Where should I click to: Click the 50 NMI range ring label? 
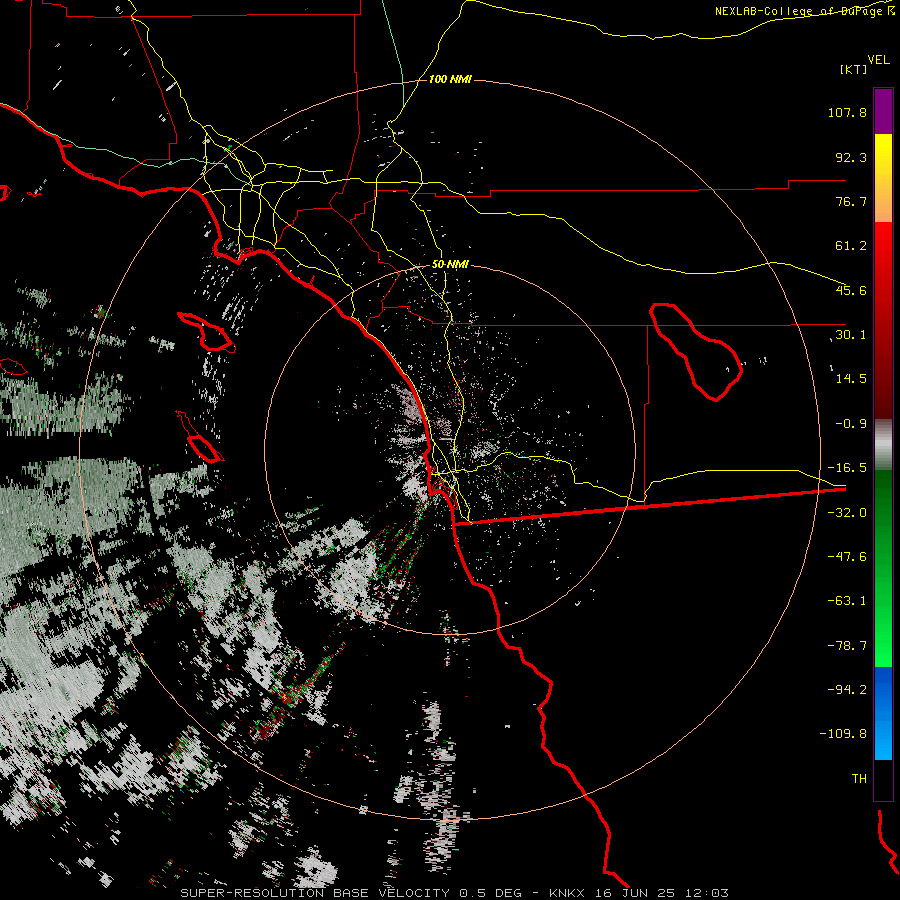[x=450, y=264]
